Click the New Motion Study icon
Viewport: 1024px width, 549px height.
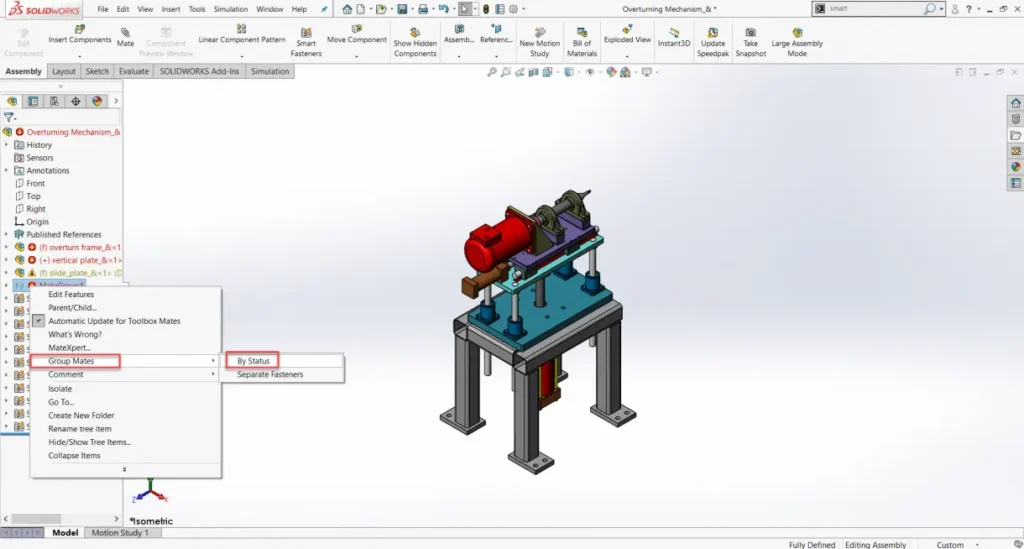pyautogui.click(x=540, y=32)
